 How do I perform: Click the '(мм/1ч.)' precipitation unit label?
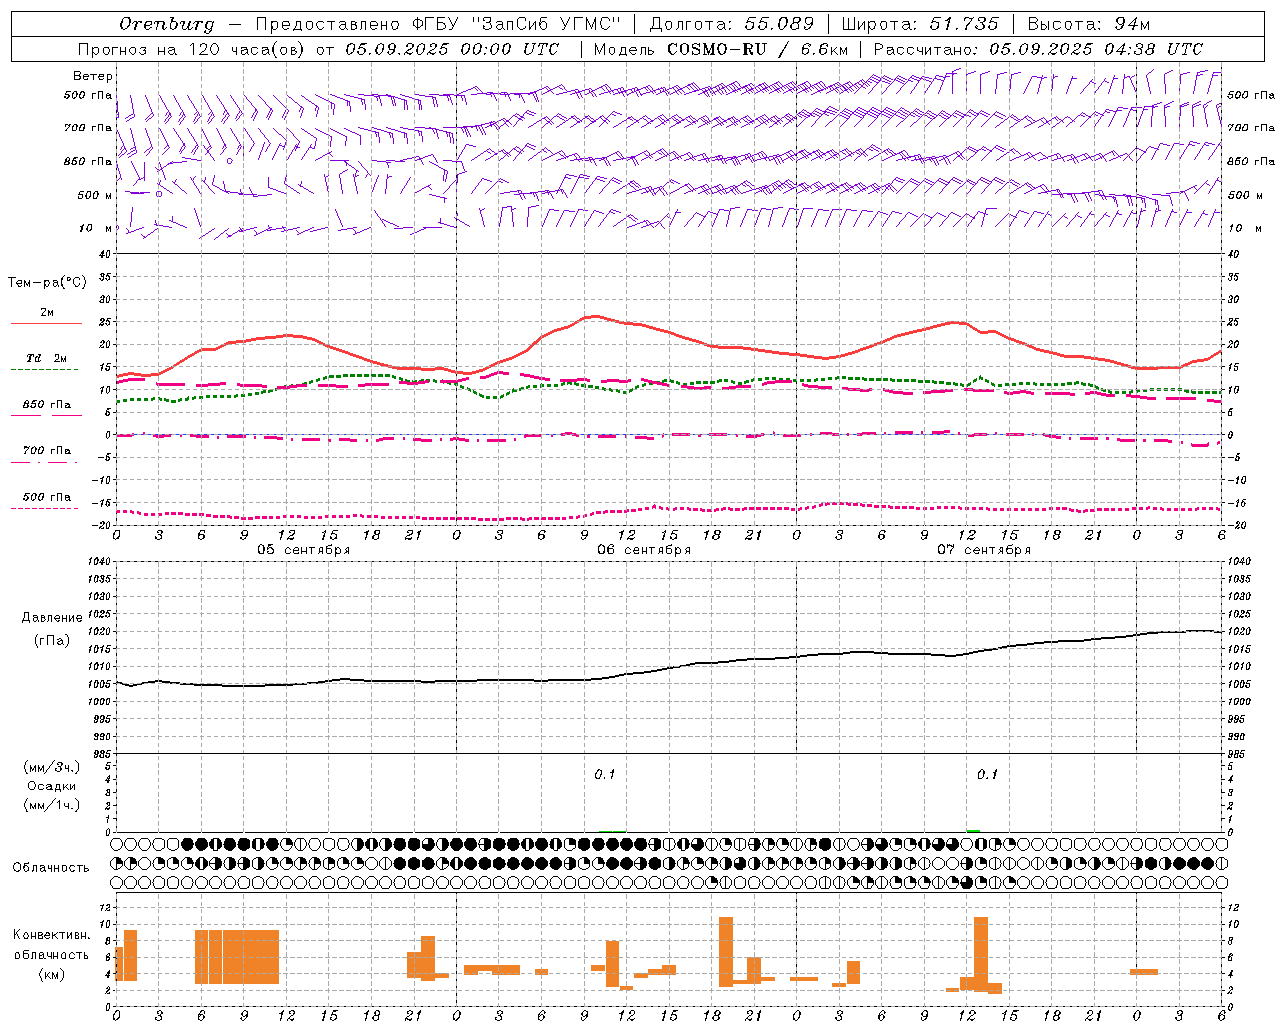[52, 805]
